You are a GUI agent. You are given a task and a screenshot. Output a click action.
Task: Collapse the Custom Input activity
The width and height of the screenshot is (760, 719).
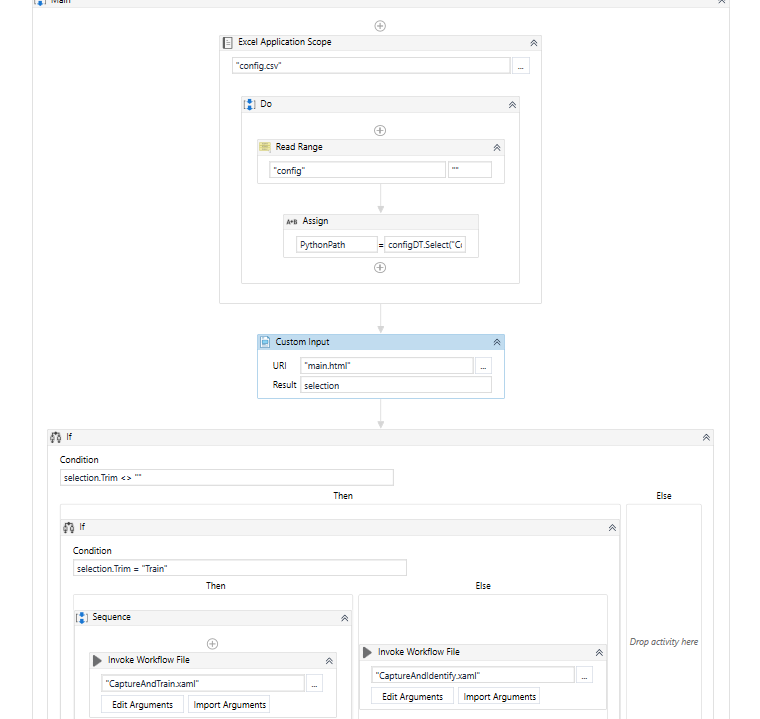[x=496, y=342]
